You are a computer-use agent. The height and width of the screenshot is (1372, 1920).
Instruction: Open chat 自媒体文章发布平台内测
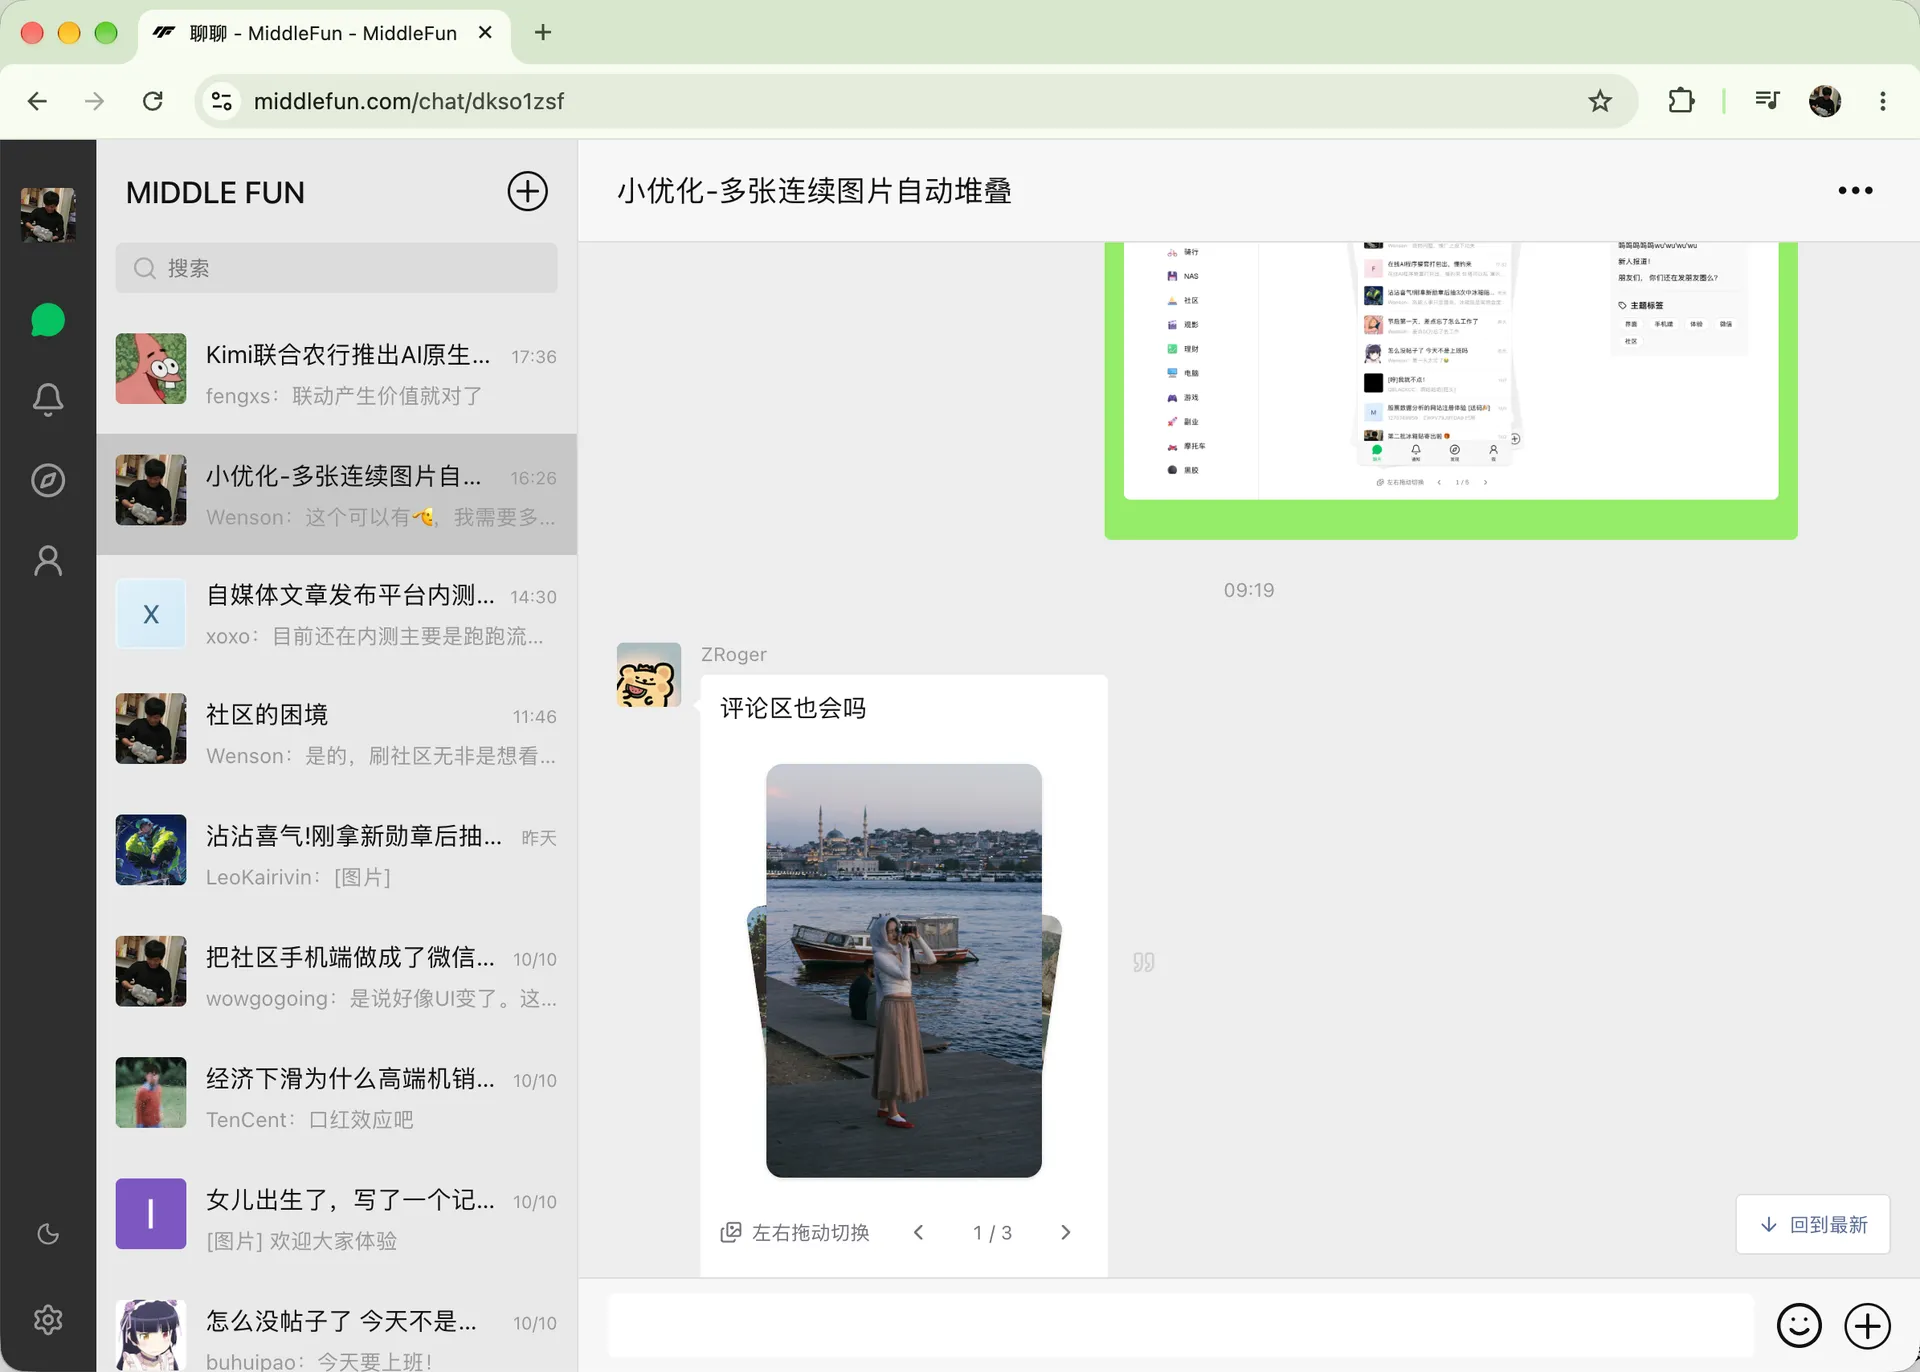(336, 613)
